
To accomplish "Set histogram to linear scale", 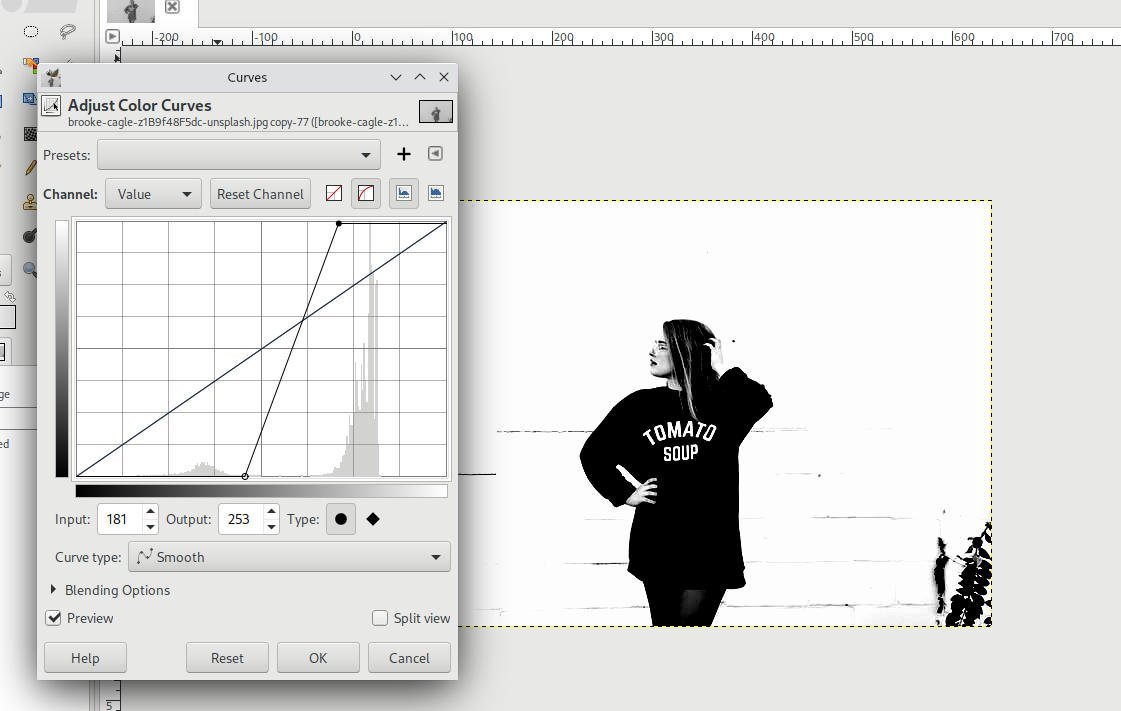I will [404, 194].
